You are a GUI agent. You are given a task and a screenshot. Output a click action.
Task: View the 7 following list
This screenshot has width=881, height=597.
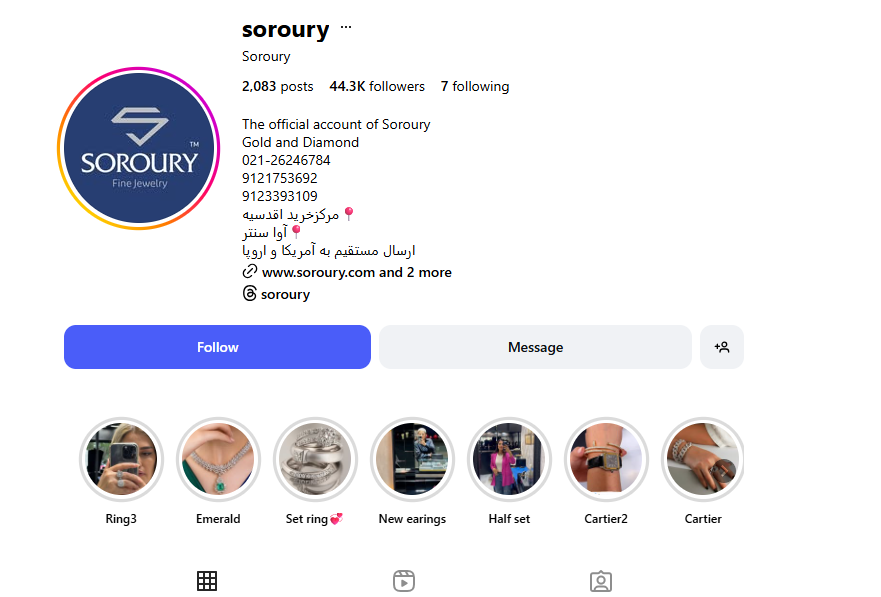pos(475,86)
